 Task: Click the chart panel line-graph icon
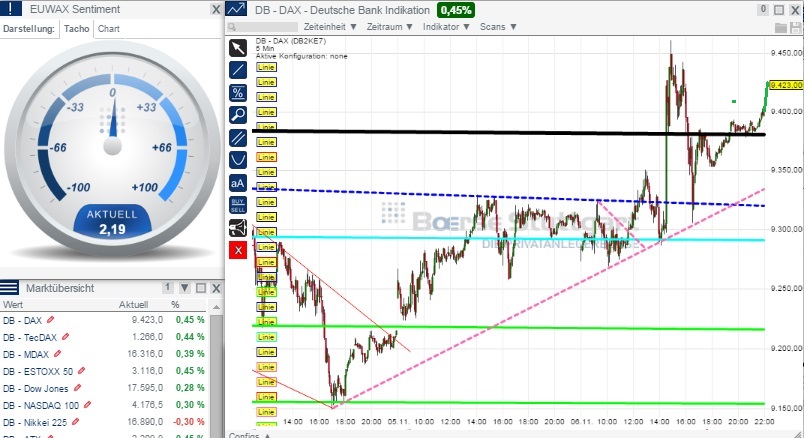click(236, 9)
